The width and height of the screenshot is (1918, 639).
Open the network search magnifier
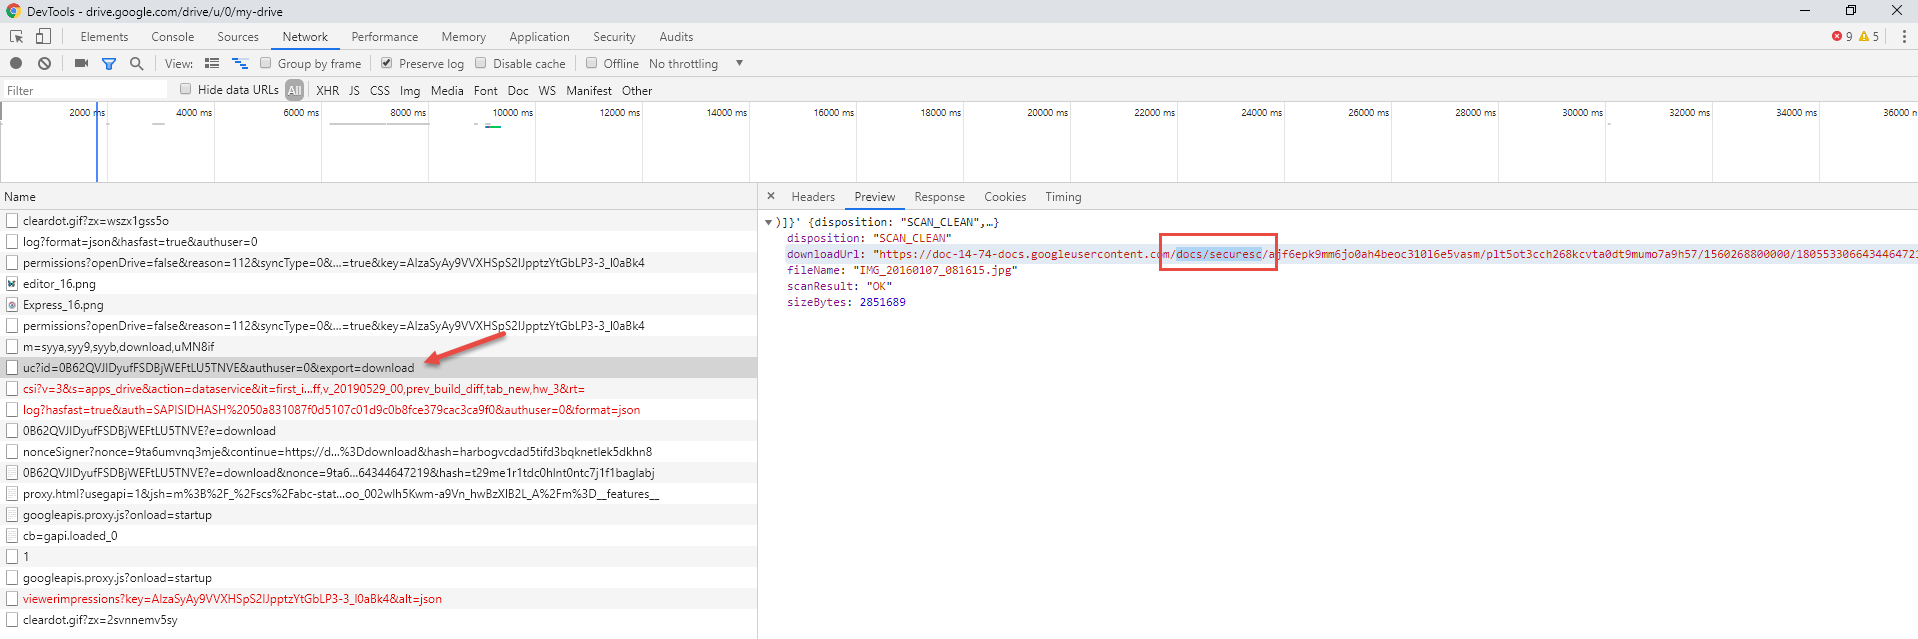[x=136, y=64]
